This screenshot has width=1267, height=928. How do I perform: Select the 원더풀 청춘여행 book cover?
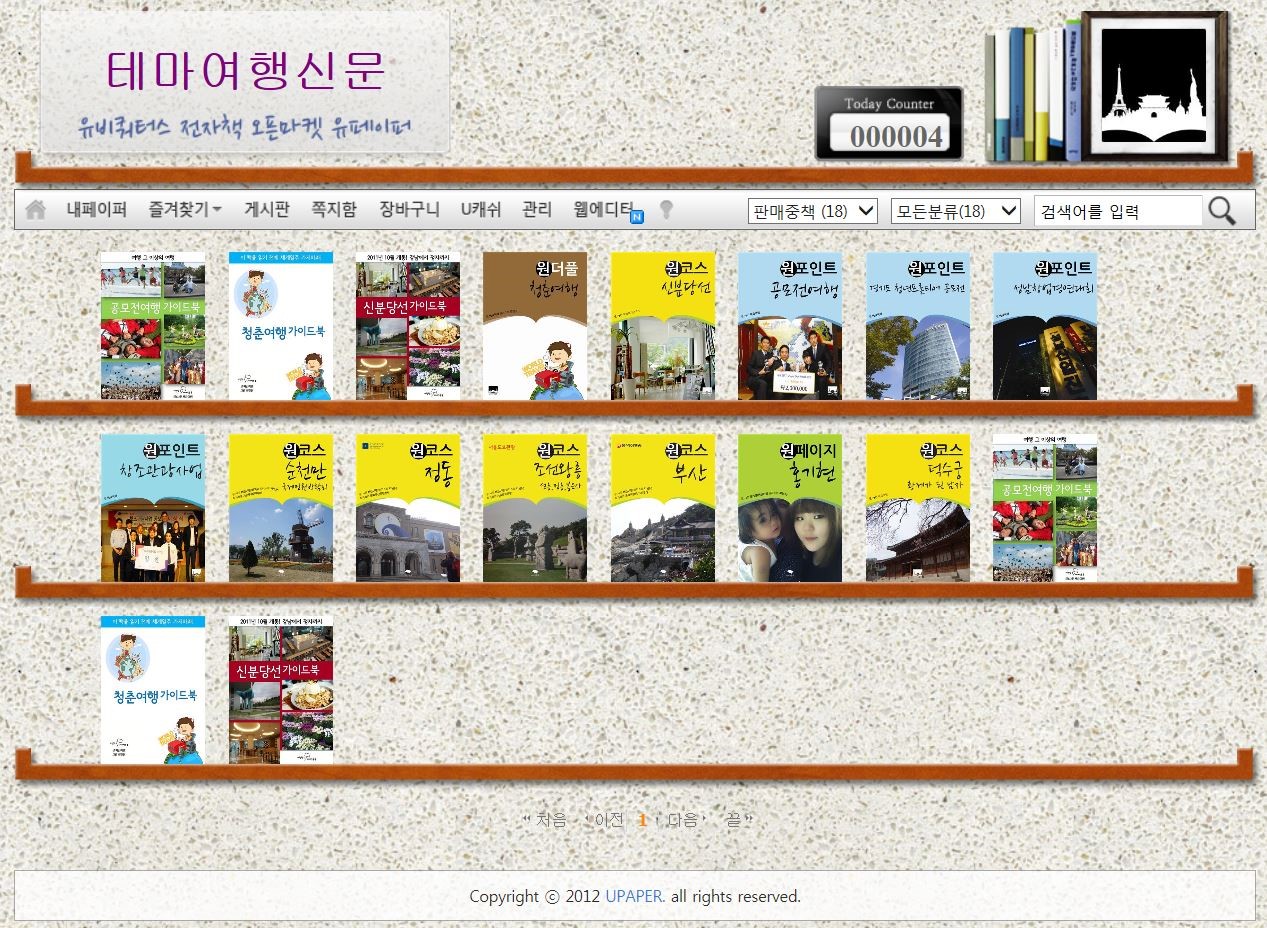click(535, 326)
